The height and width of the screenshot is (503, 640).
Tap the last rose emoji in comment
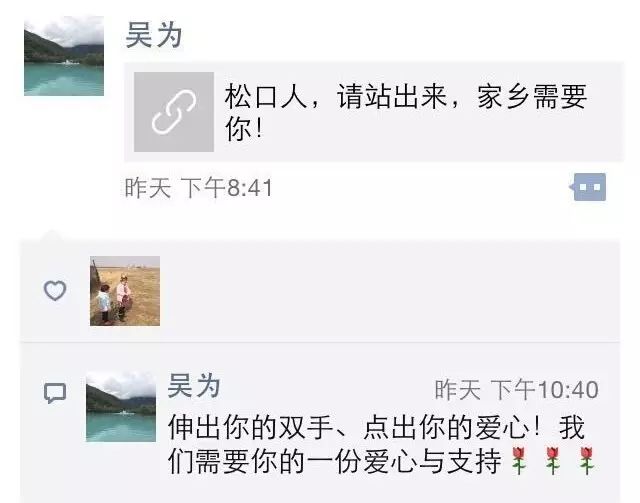[x=587, y=461]
